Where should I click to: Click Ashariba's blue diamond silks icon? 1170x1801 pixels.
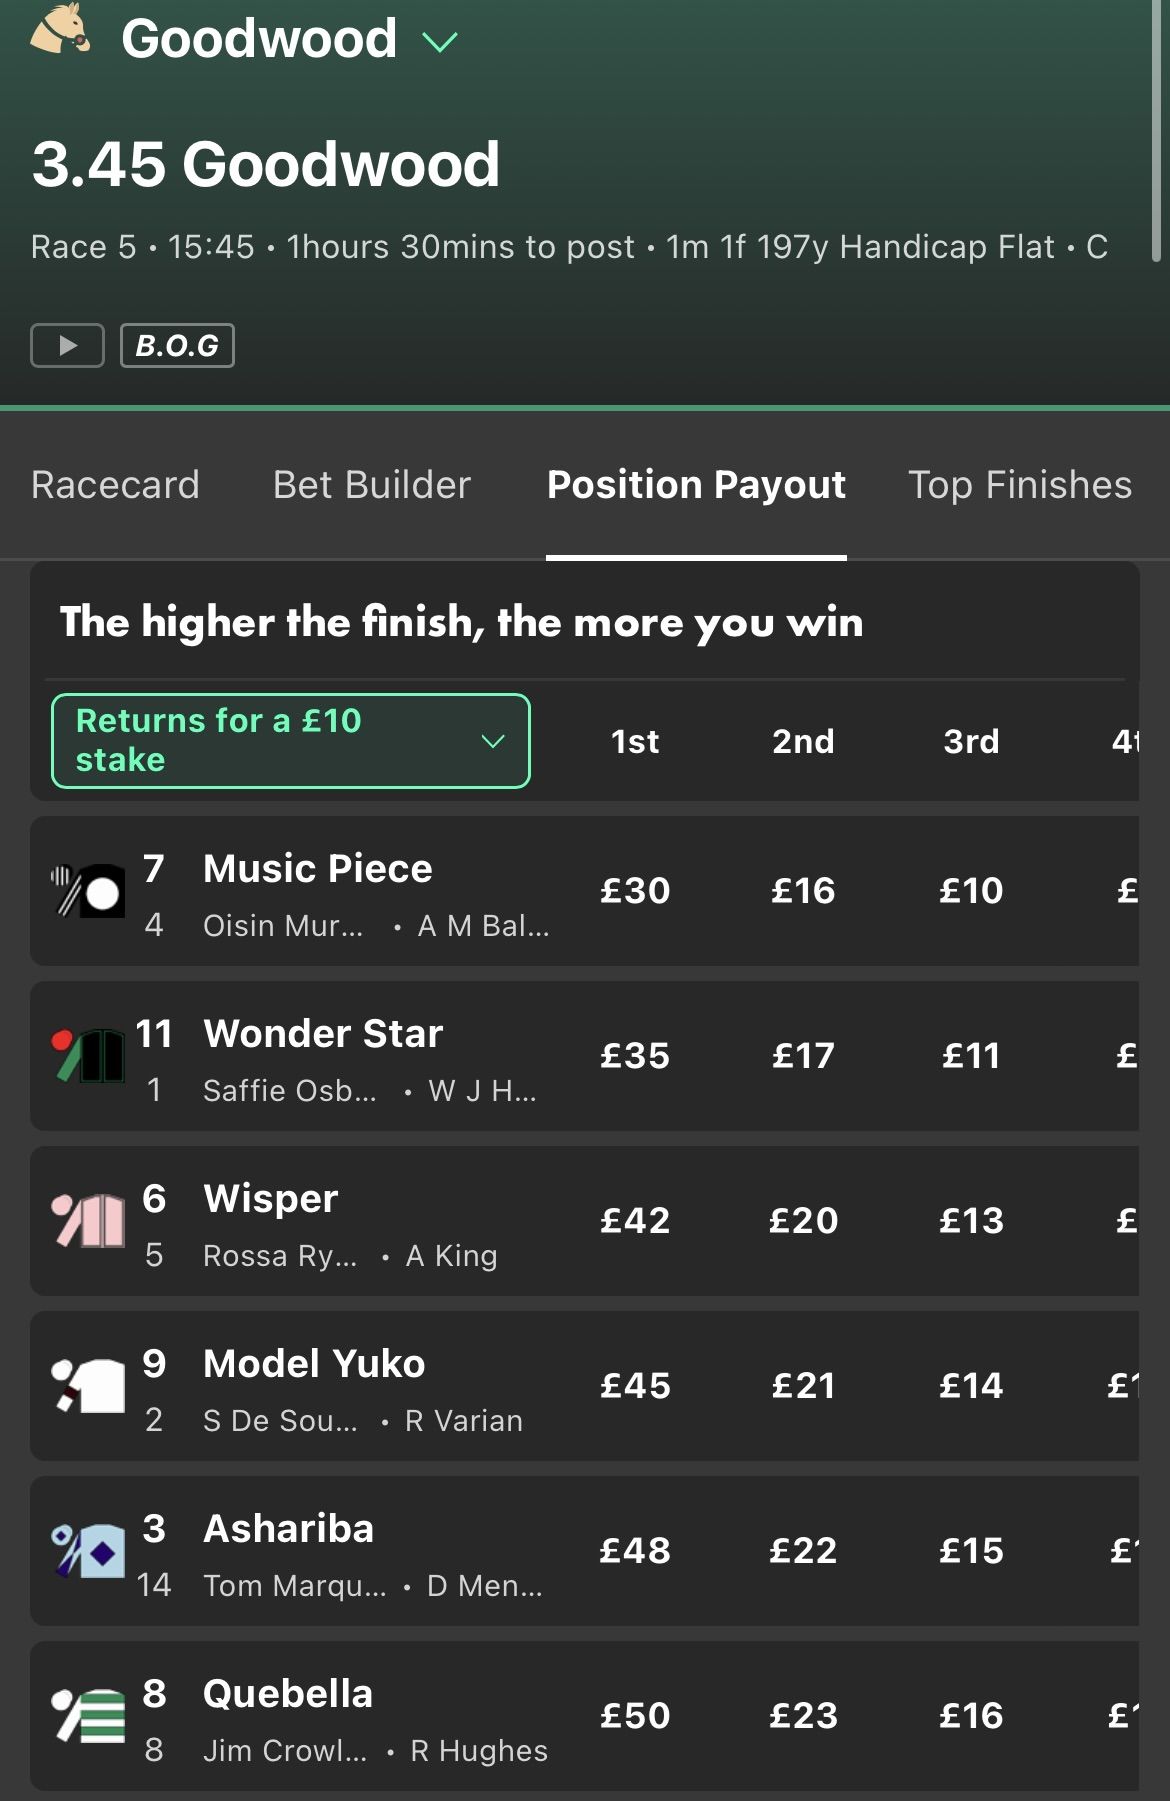[x=89, y=1551]
